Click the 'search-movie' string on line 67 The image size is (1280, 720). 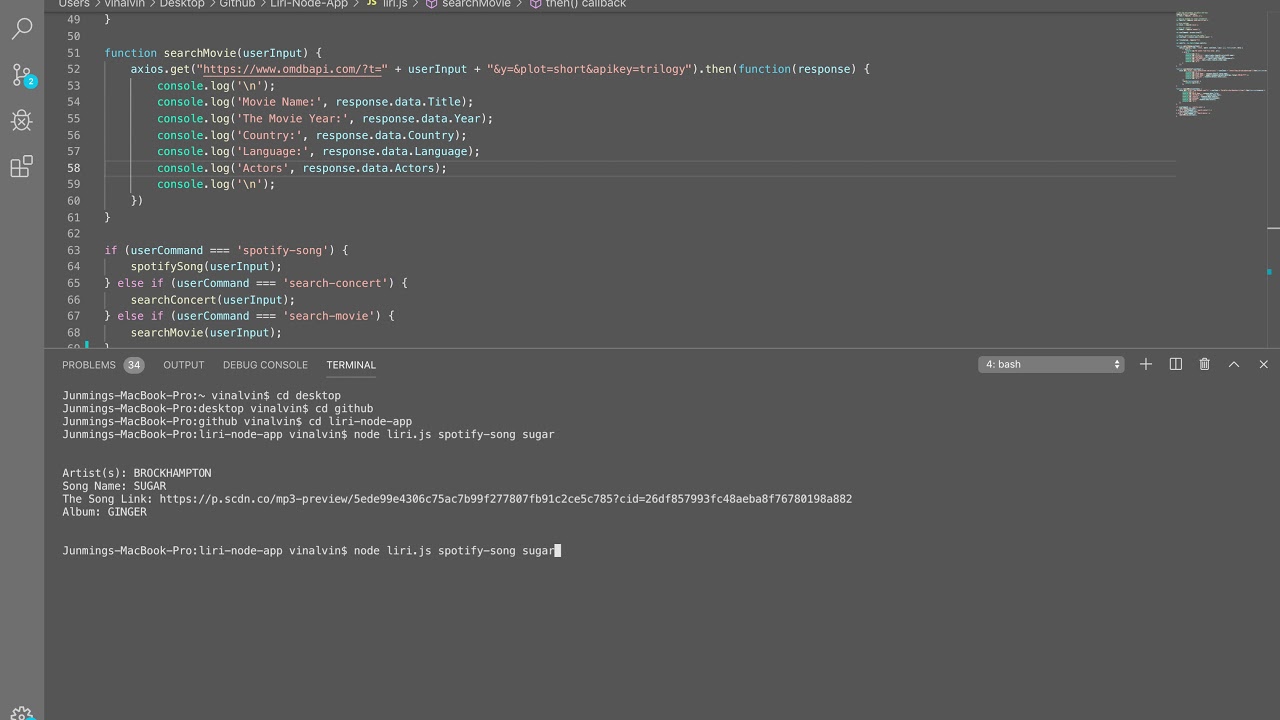coord(328,316)
